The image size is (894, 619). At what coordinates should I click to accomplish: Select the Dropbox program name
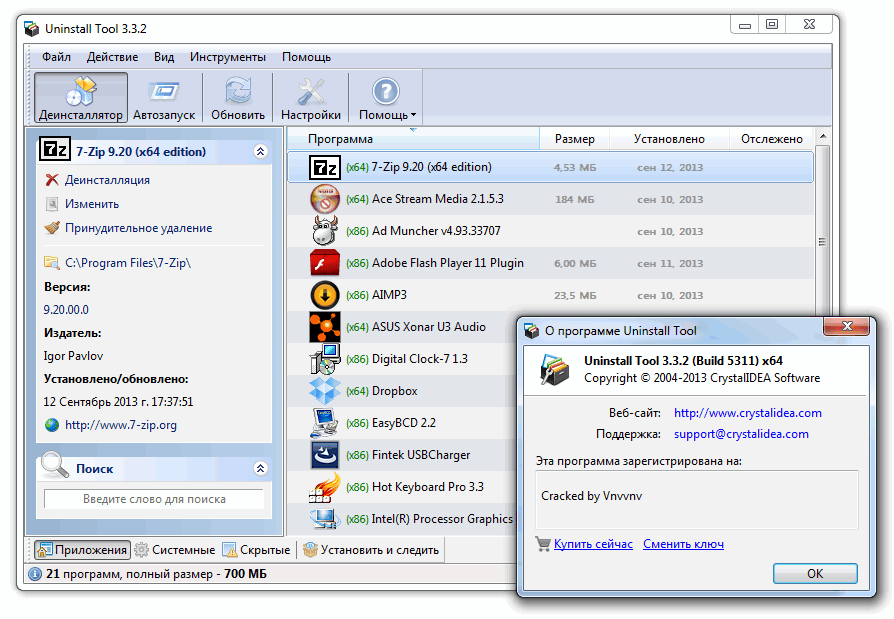coord(395,391)
